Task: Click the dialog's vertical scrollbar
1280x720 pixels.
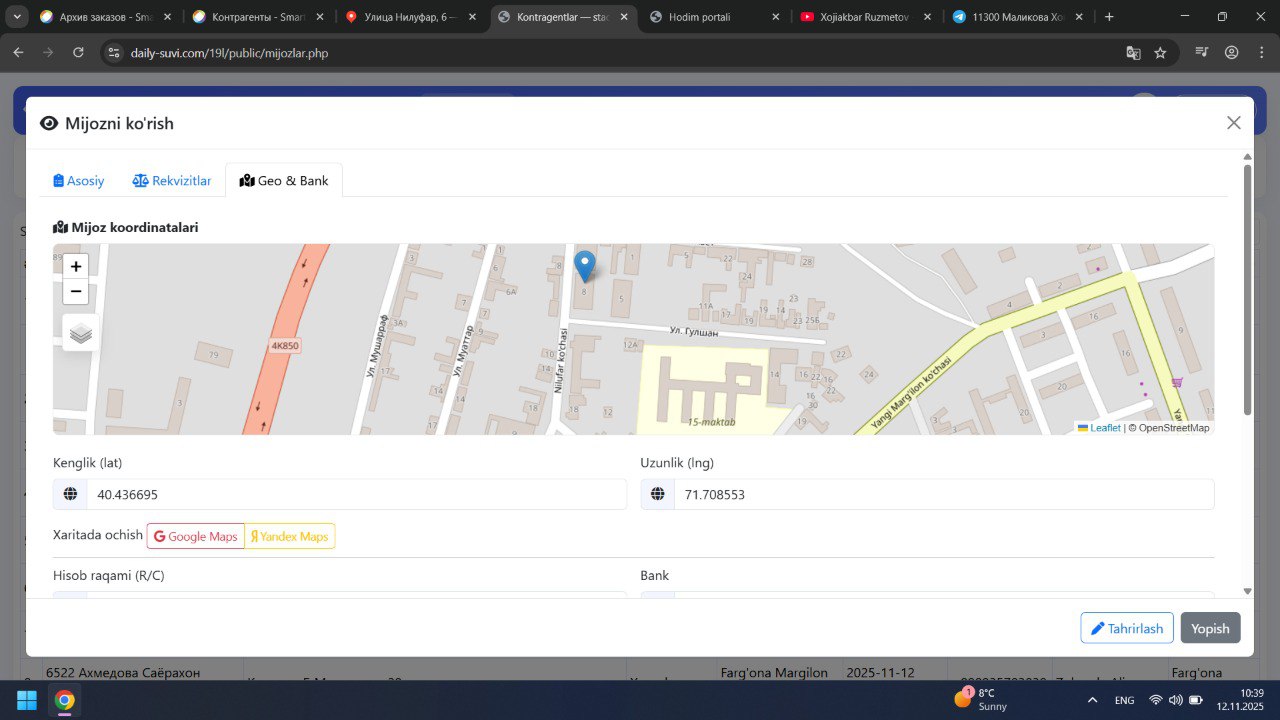Action: click(x=1247, y=290)
